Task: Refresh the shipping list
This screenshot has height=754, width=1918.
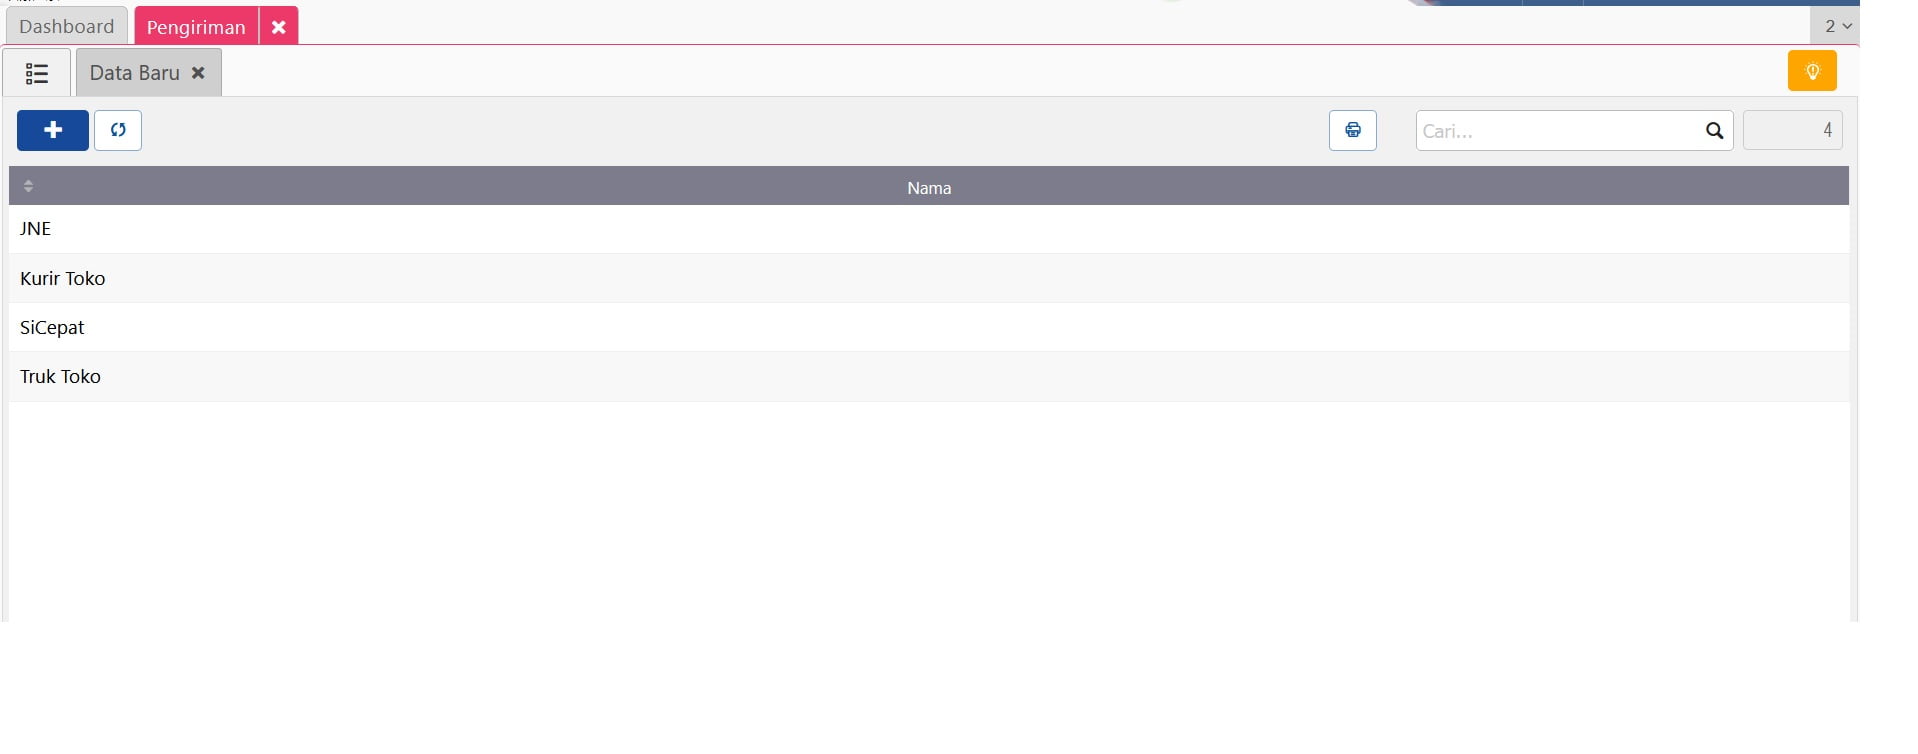Action: 118,130
